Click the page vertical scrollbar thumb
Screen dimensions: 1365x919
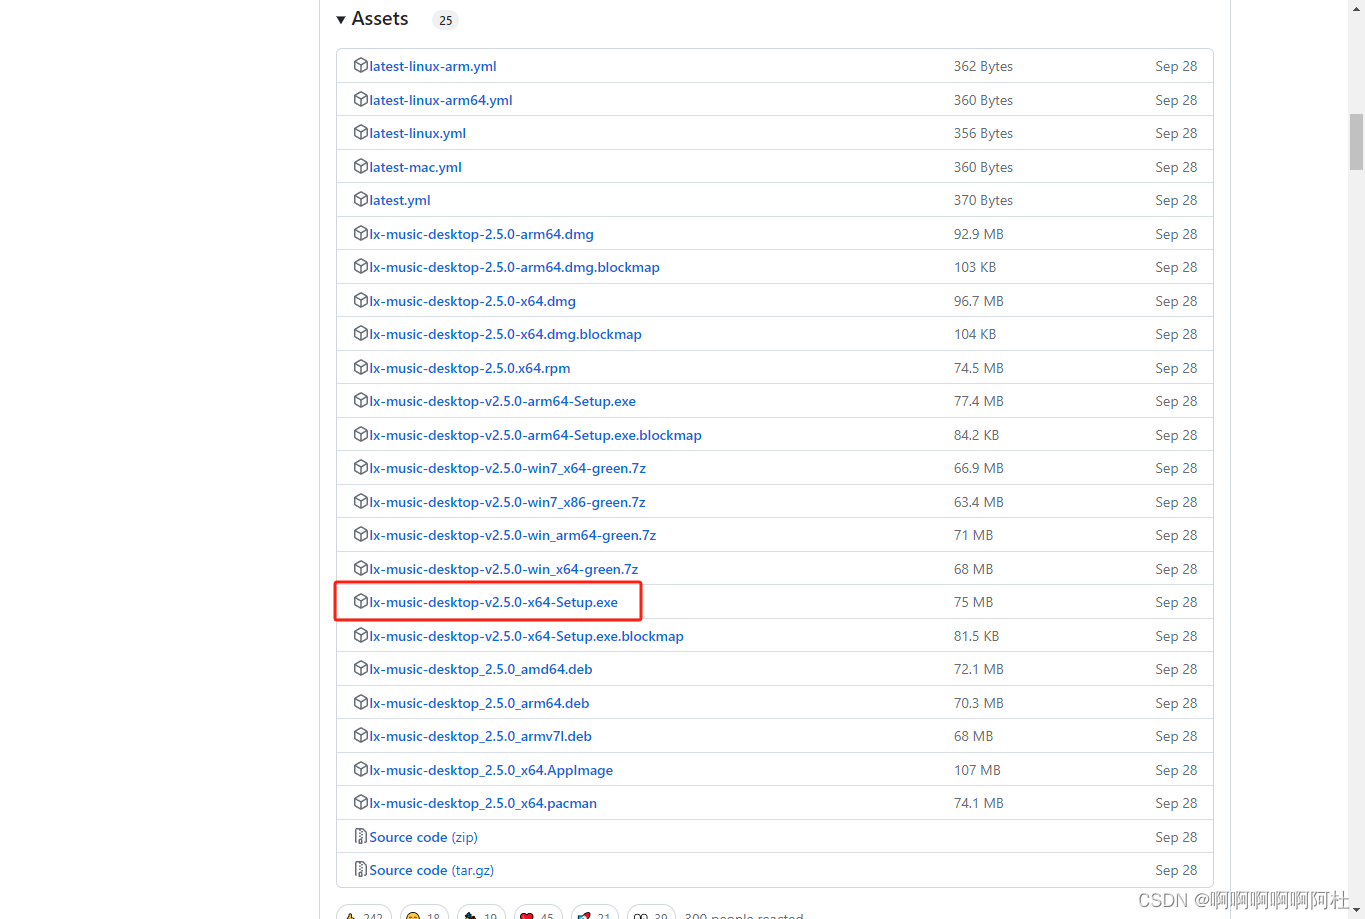click(x=1356, y=142)
